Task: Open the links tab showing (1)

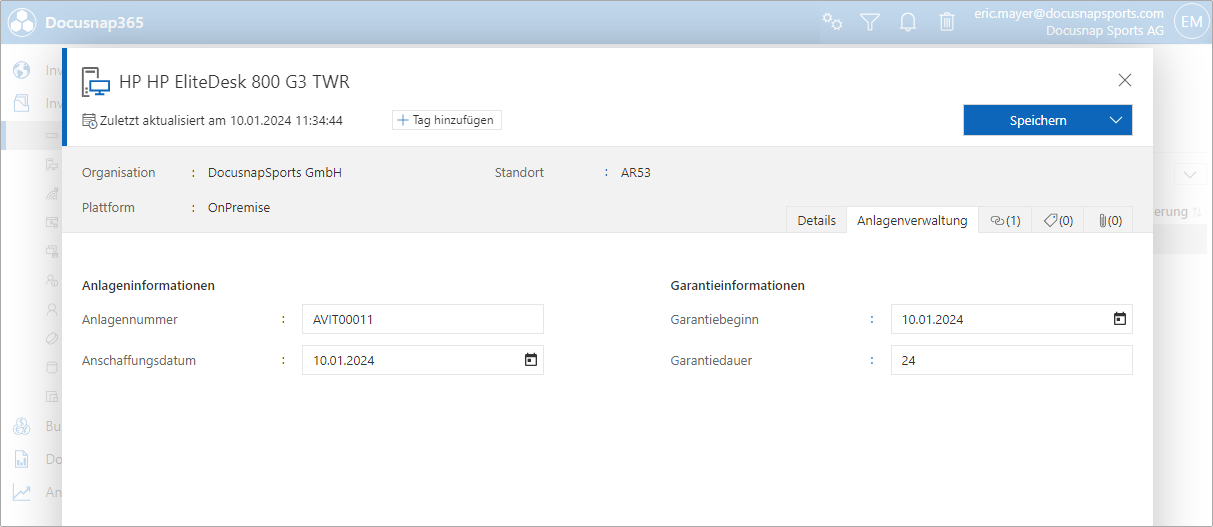Action: [x=1005, y=220]
